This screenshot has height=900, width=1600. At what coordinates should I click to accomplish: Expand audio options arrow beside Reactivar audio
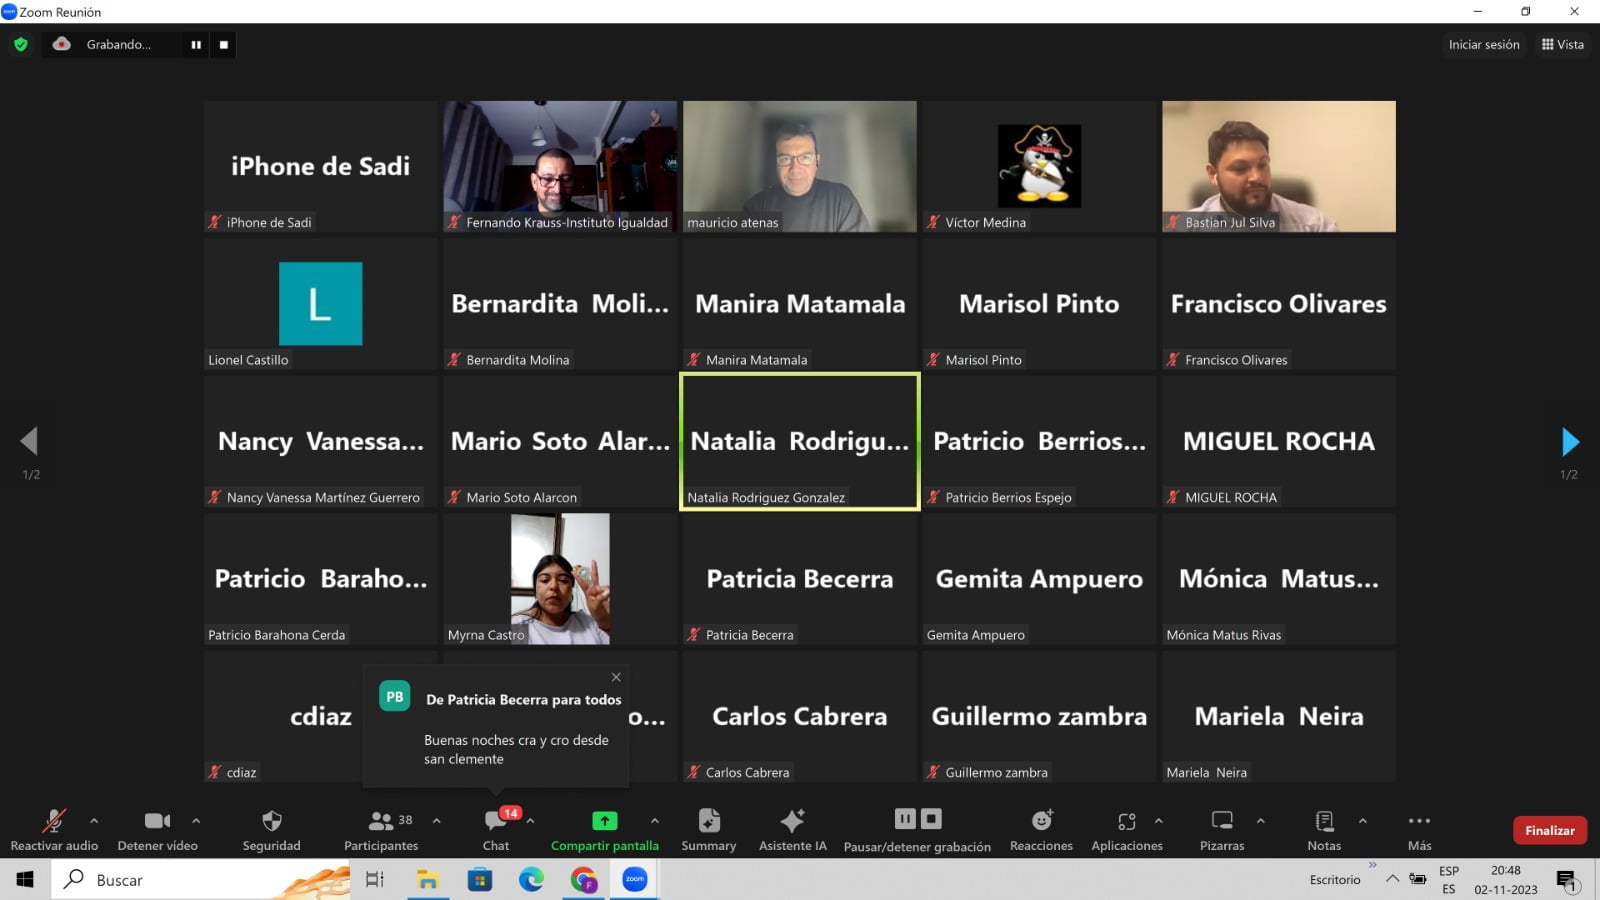point(94,821)
